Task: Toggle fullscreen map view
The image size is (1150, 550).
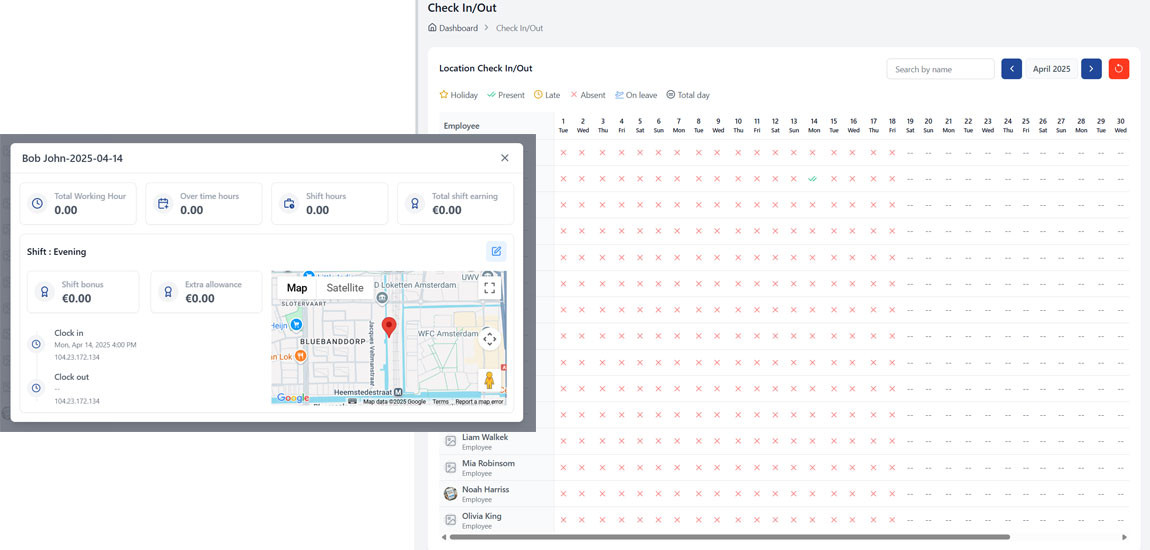Action: [x=490, y=288]
